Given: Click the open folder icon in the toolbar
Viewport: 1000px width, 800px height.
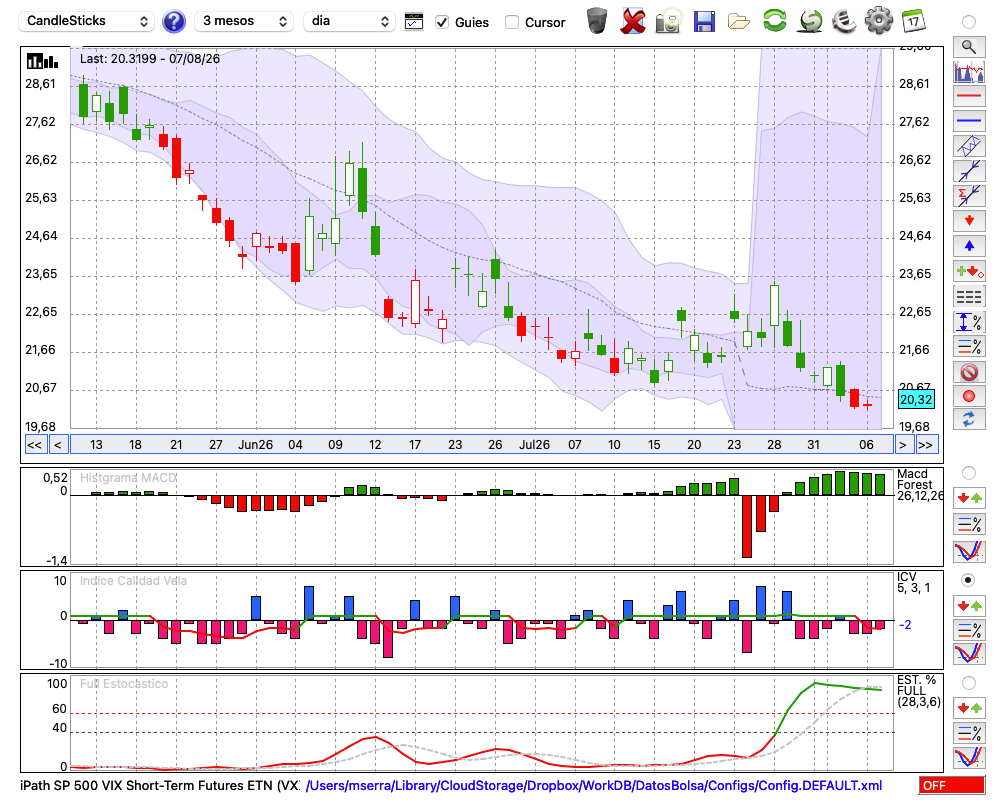Looking at the screenshot, I should 739,22.
